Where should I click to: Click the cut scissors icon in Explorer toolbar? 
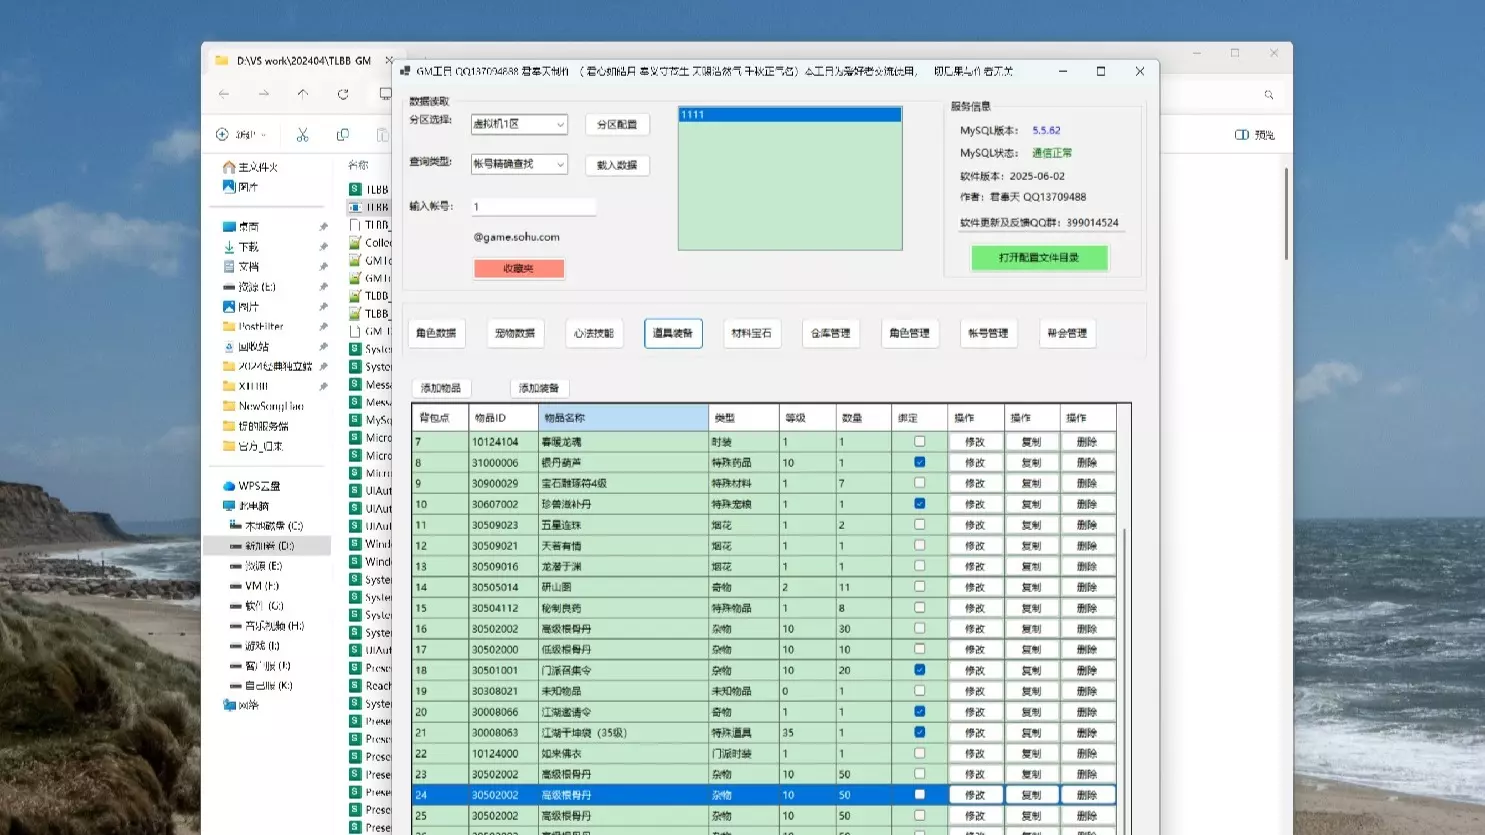(302, 134)
